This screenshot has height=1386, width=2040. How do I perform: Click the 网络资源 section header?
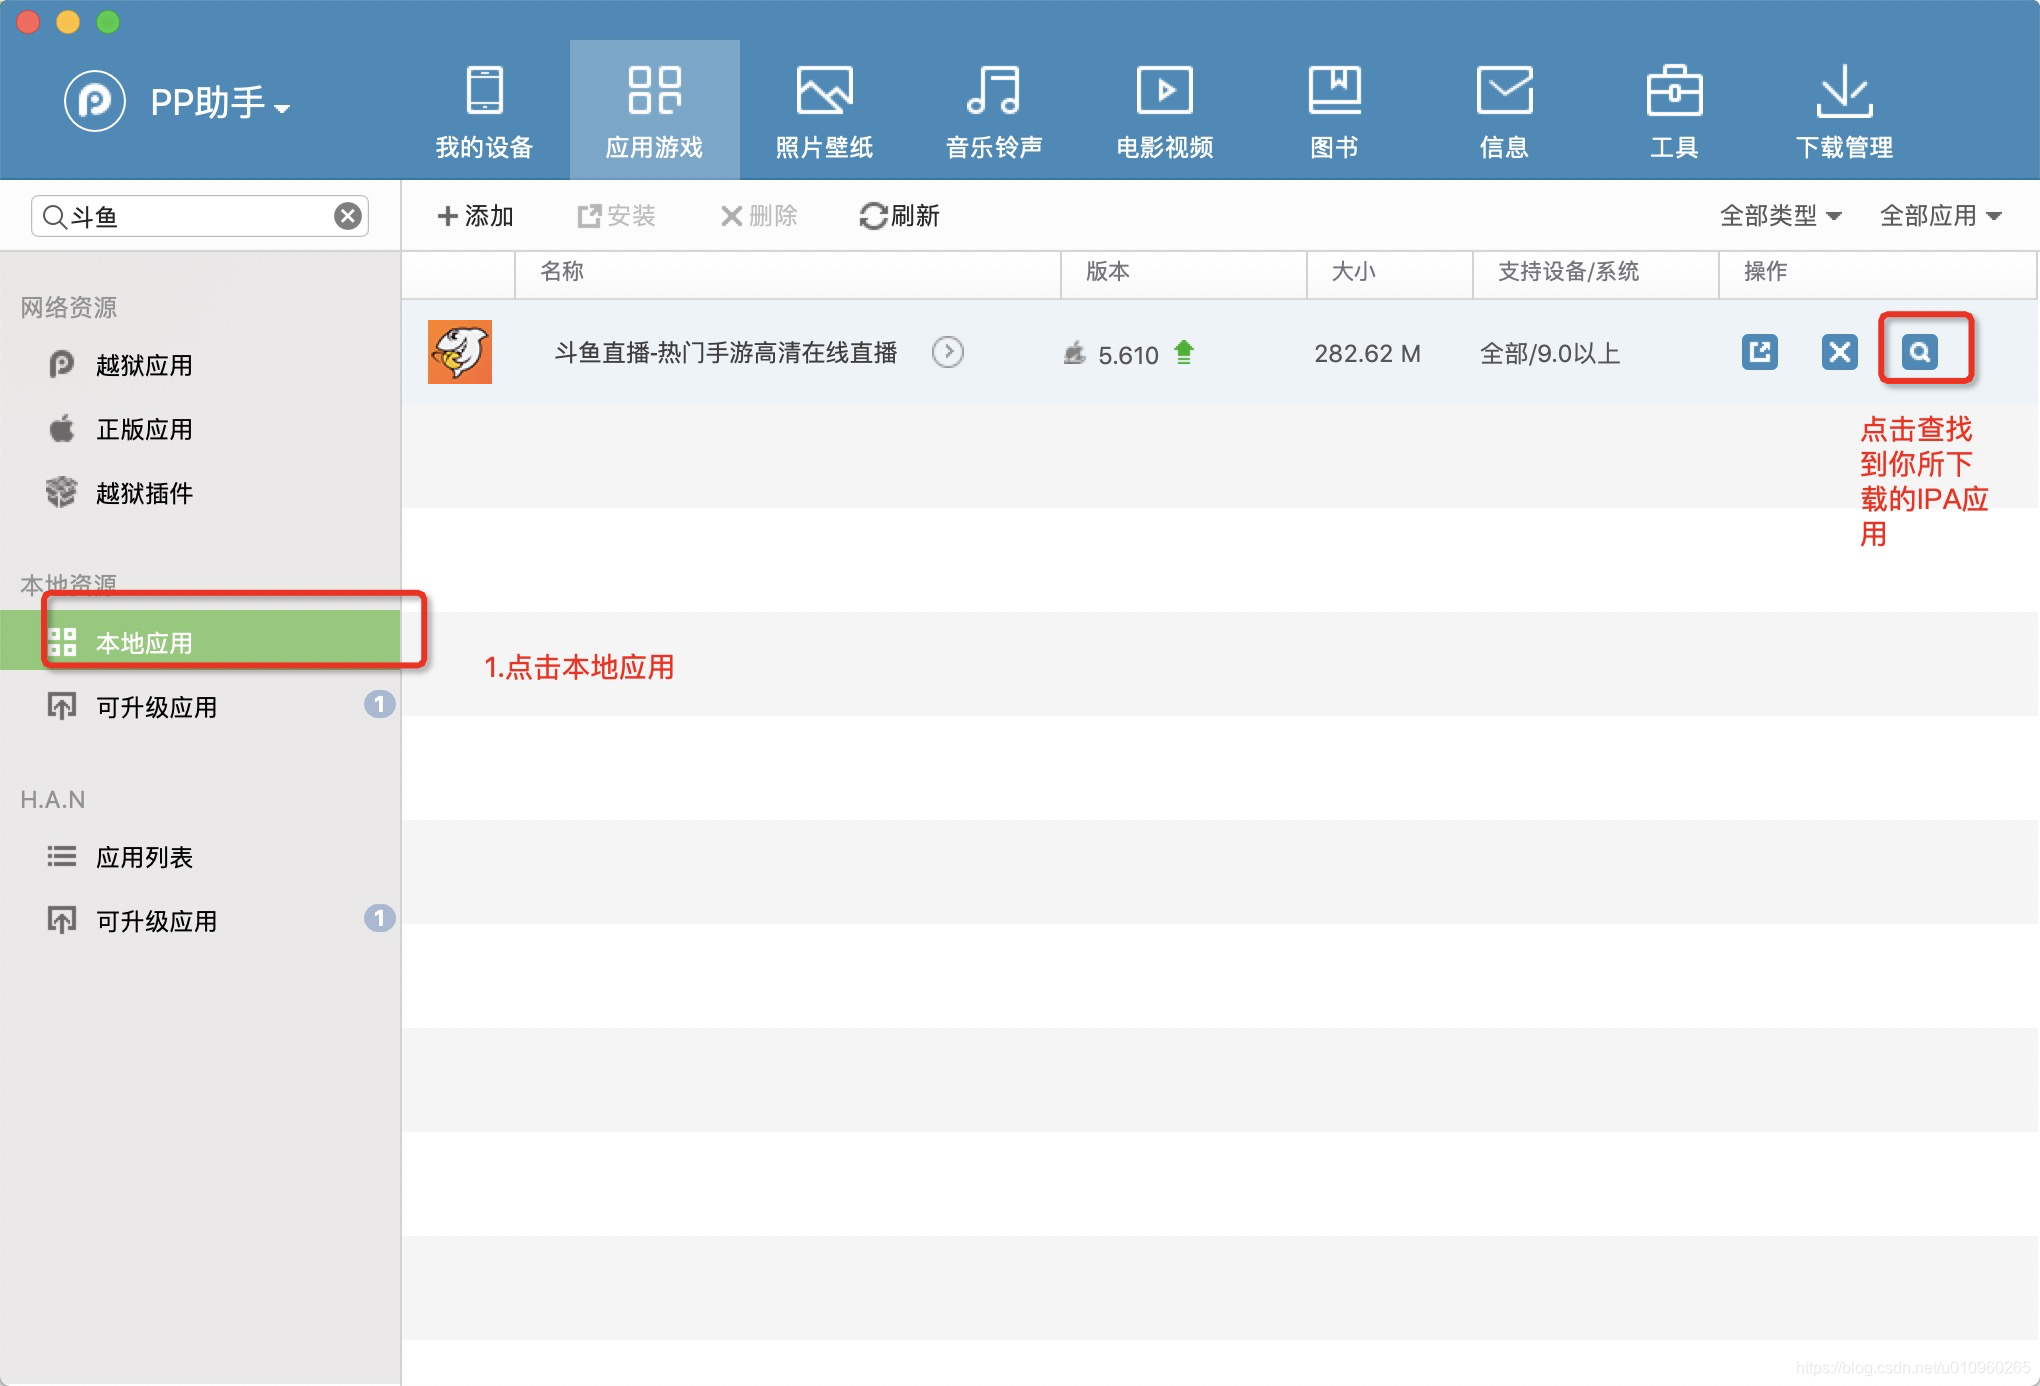coord(69,307)
